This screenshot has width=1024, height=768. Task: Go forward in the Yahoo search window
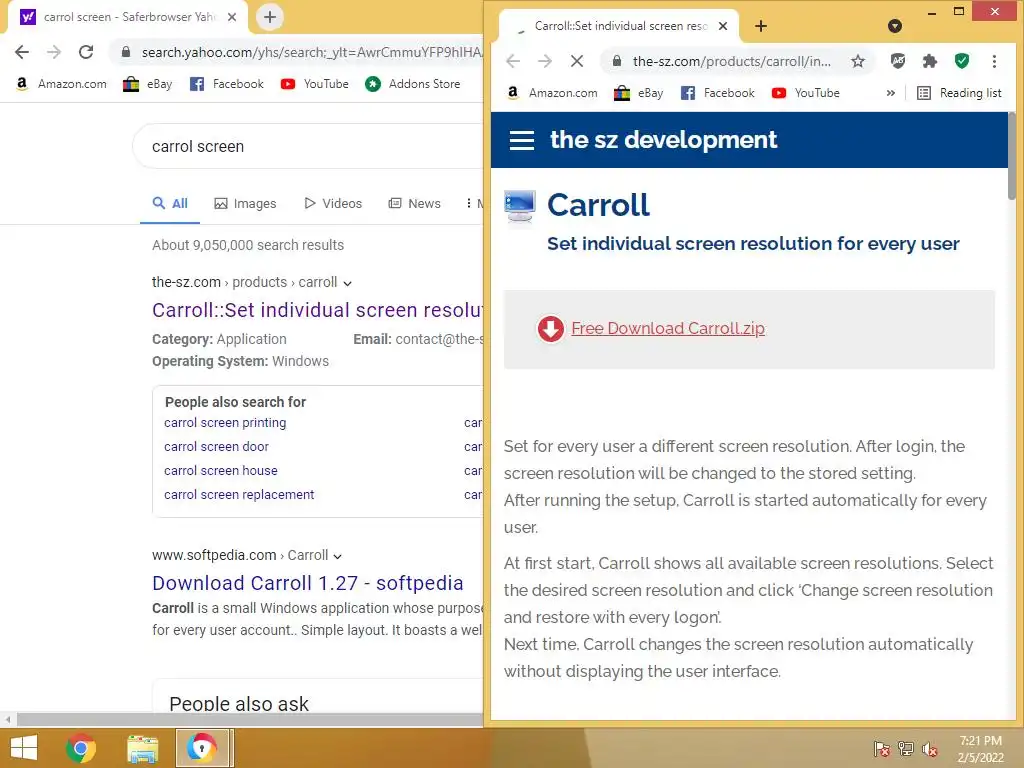point(54,52)
